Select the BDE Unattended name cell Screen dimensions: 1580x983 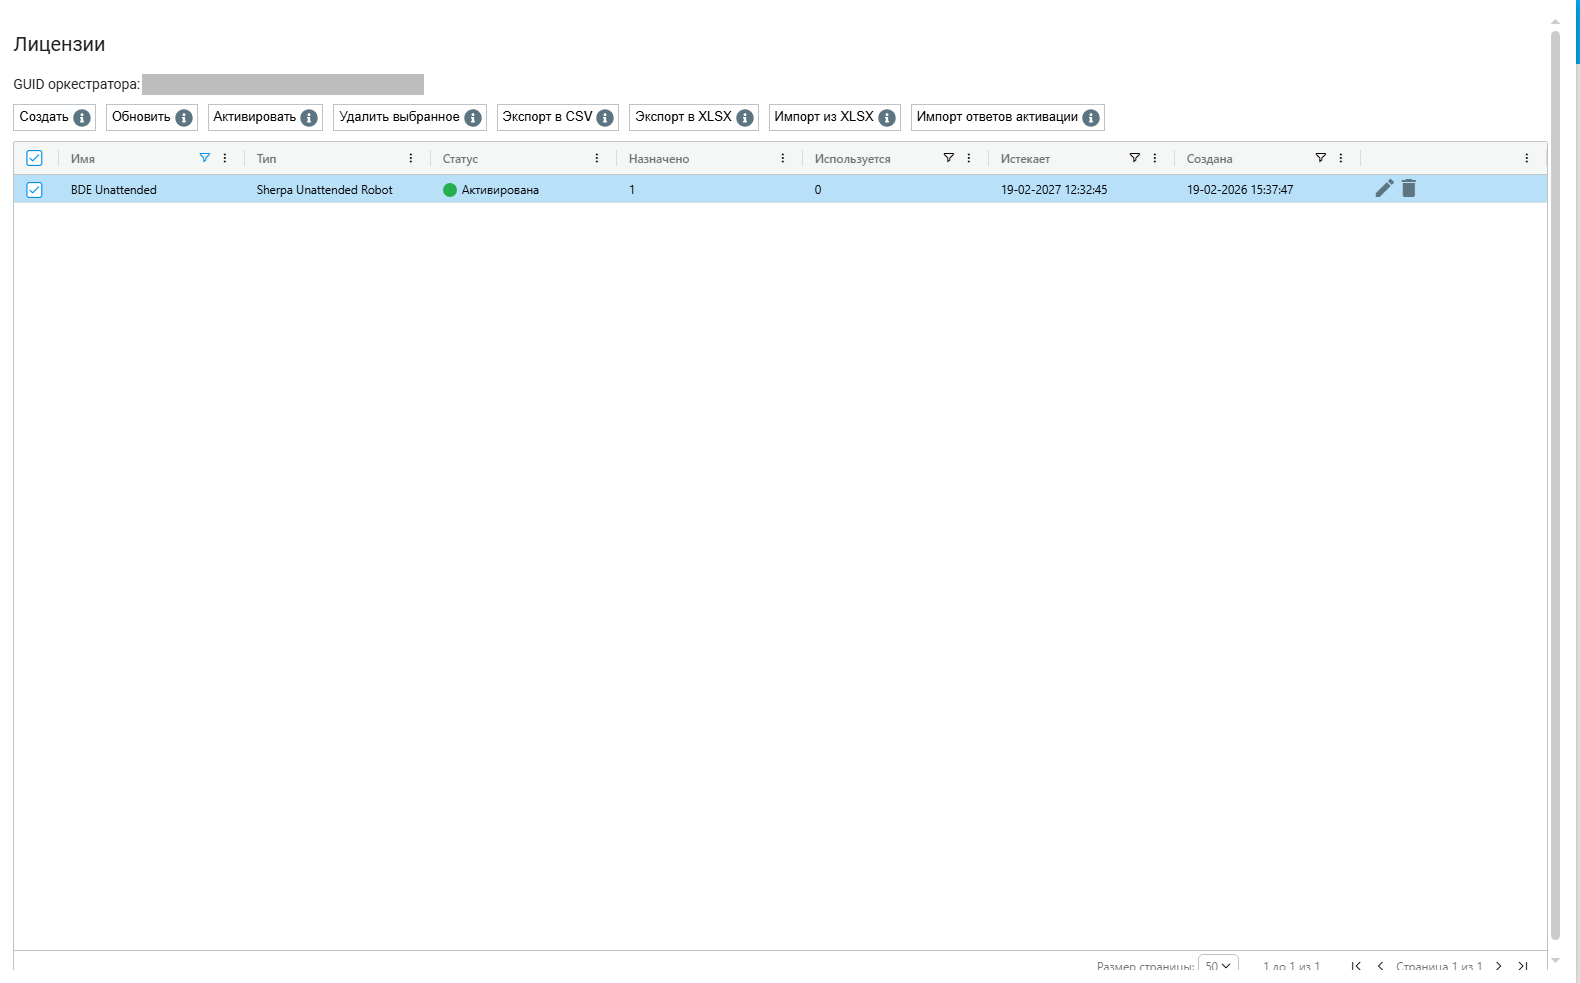point(114,190)
